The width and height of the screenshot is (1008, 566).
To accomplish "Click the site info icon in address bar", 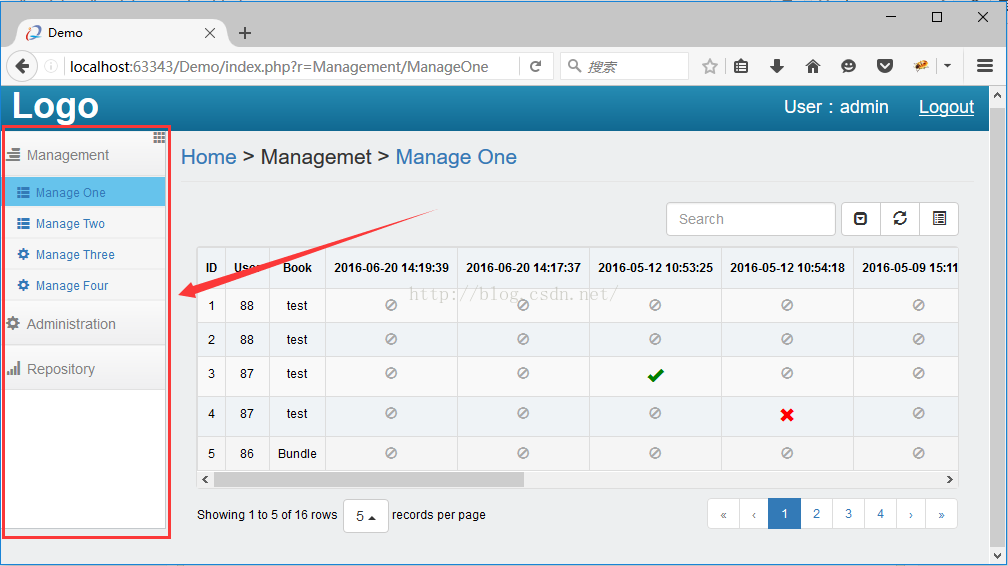I will click(x=51, y=66).
